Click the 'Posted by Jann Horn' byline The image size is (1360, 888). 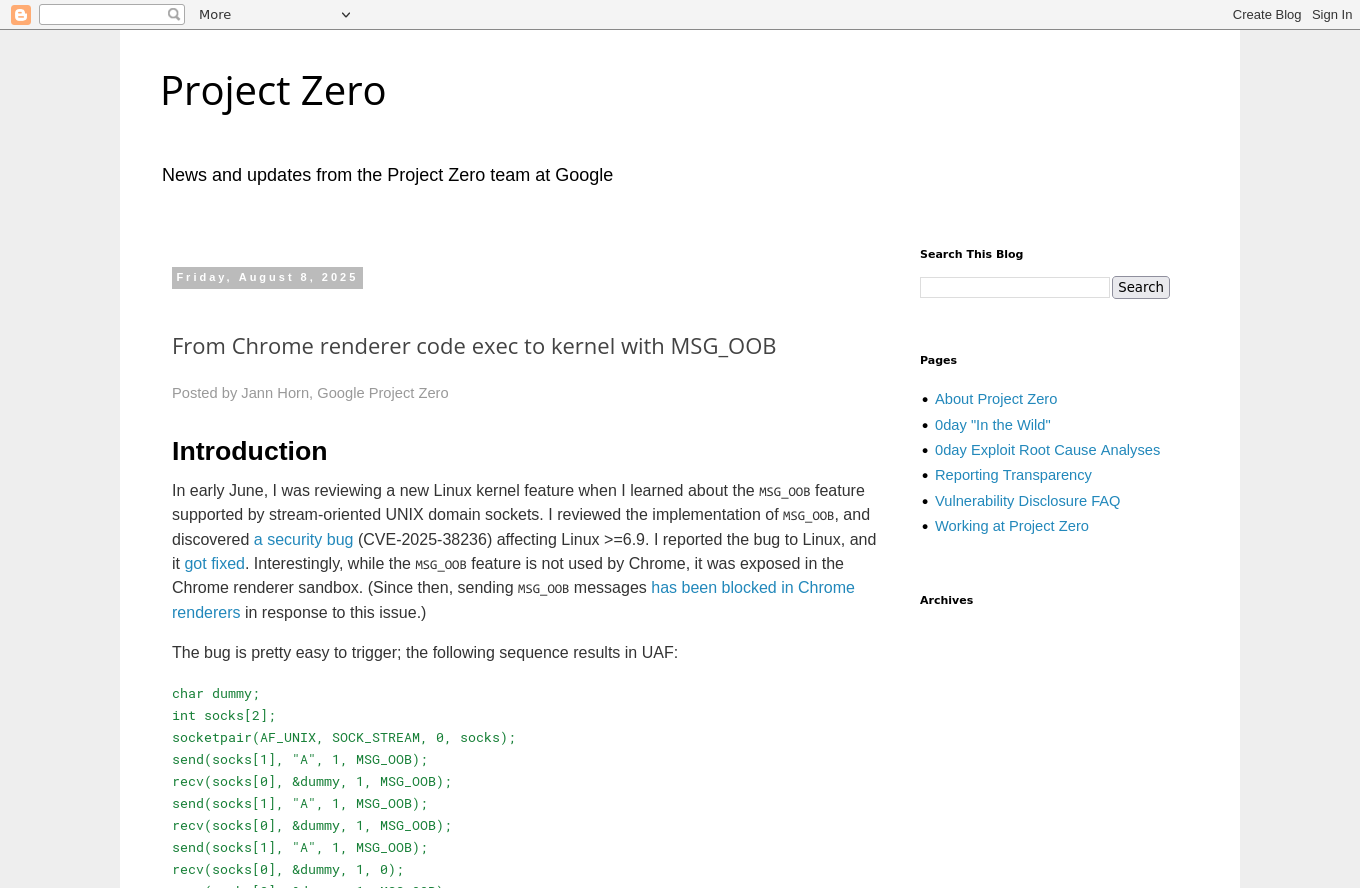tap(310, 393)
